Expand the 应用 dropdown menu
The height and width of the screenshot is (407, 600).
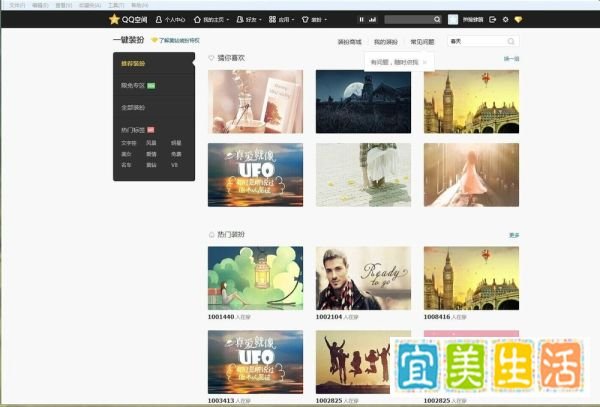click(282, 20)
